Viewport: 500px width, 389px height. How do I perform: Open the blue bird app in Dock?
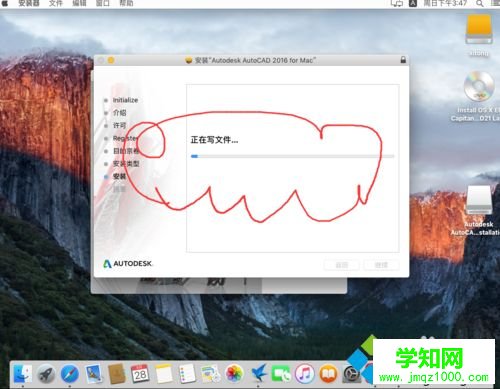(x=259, y=374)
